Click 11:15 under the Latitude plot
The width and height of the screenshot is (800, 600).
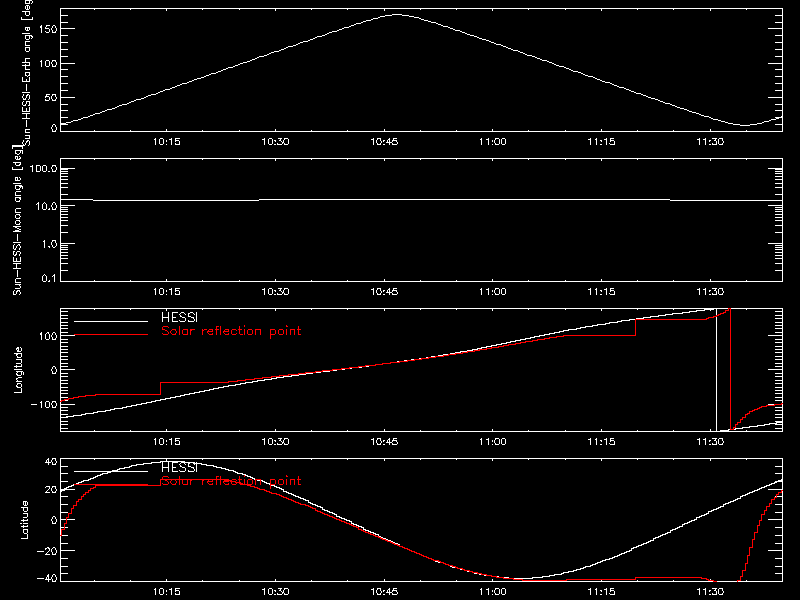coord(602,592)
